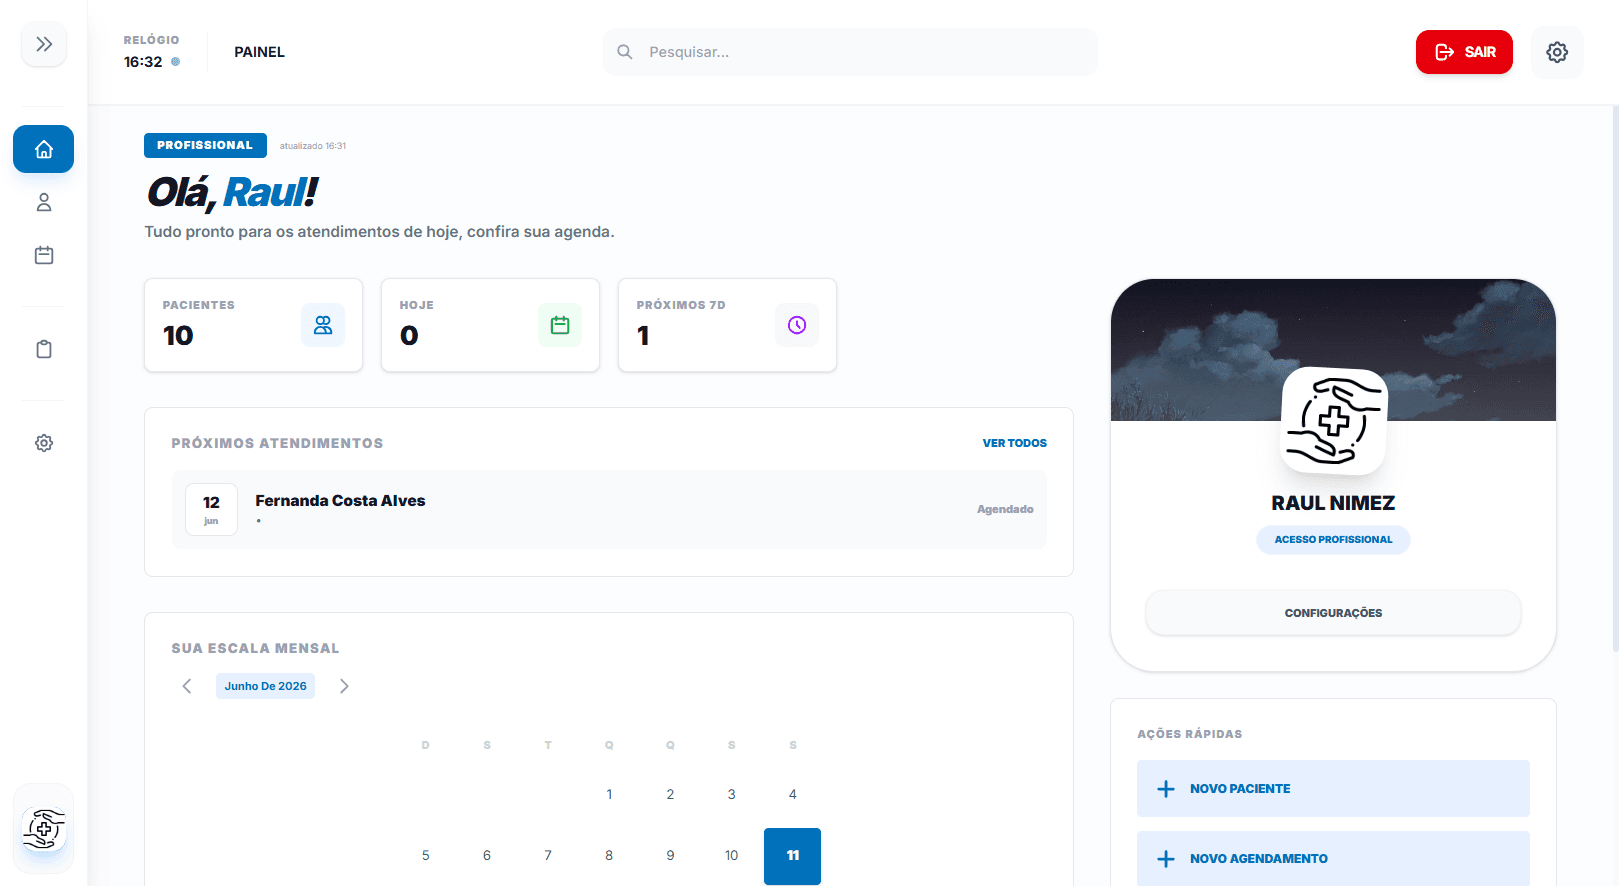The image size is (1619, 886).
Task: Go to previous month in schedule calendar
Action: click(187, 686)
